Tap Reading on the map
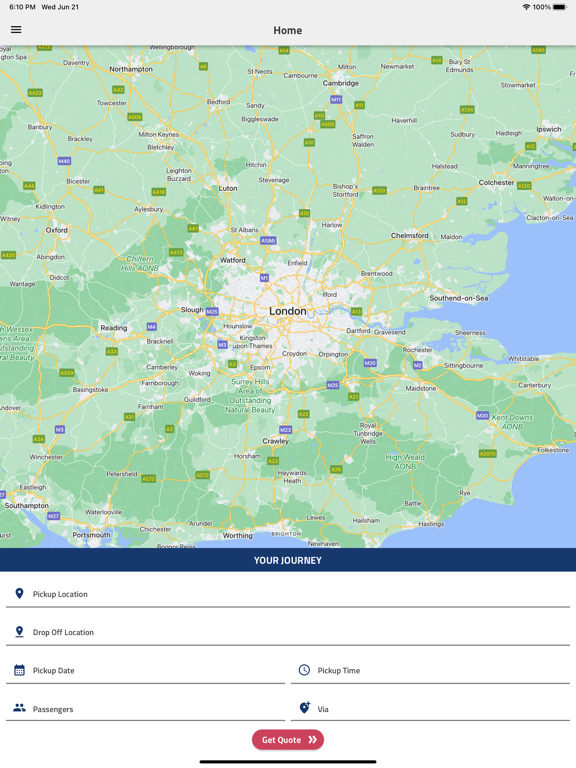576x768 pixels. point(114,328)
